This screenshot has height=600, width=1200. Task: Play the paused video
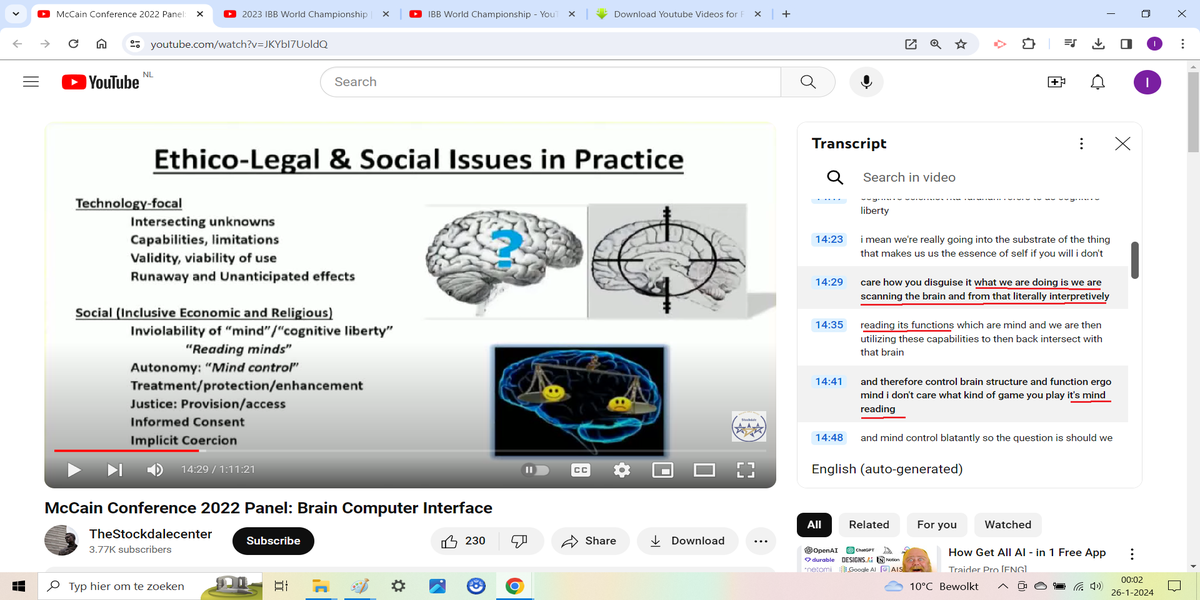[74, 470]
